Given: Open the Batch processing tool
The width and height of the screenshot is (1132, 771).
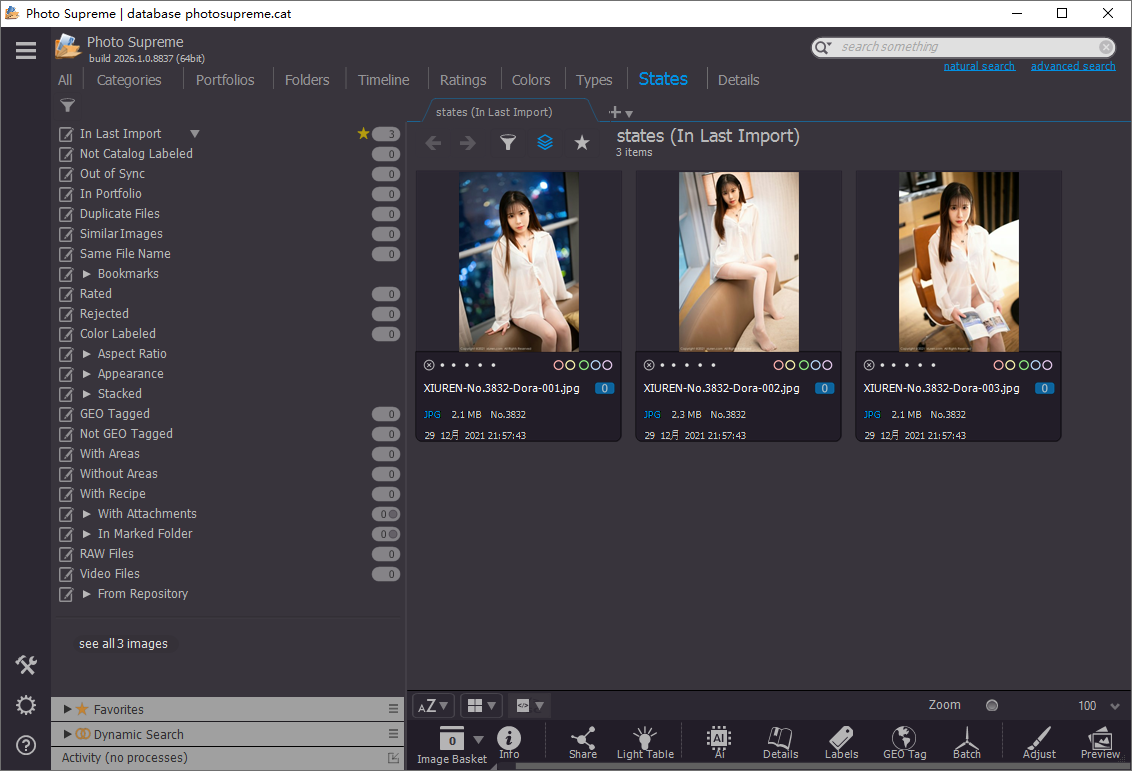Looking at the screenshot, I should pyautogui.click(x=966, y=742).
